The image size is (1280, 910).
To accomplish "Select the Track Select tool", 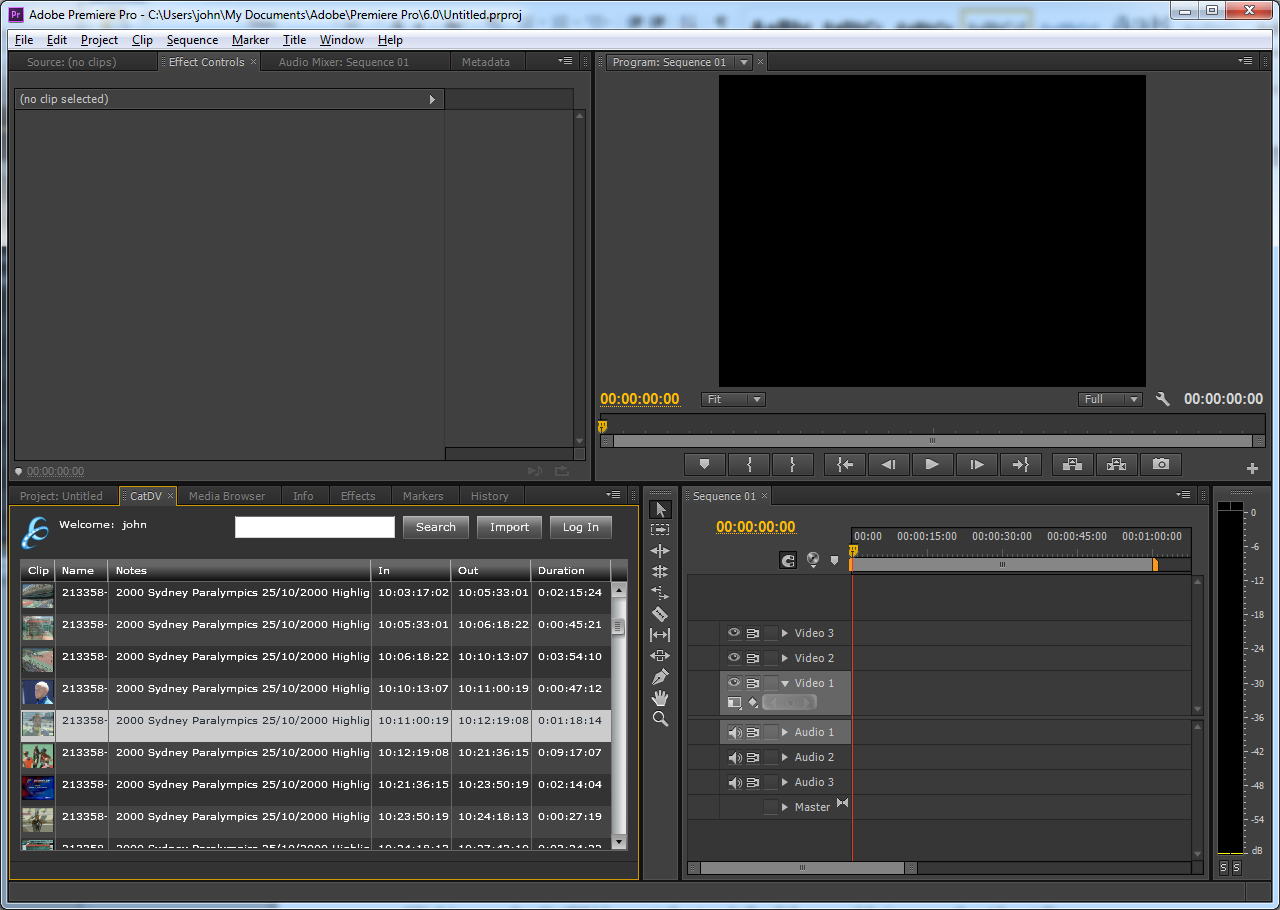I will click(660, 530).
